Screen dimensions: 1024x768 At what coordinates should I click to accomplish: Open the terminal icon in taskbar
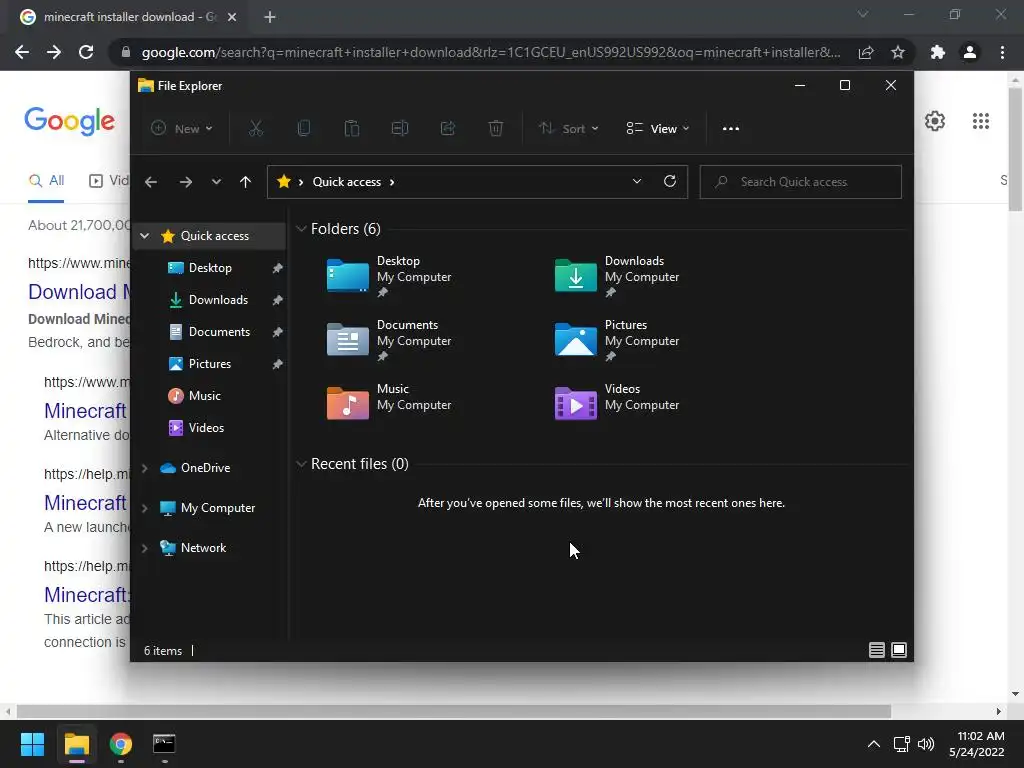coord(164,744)
